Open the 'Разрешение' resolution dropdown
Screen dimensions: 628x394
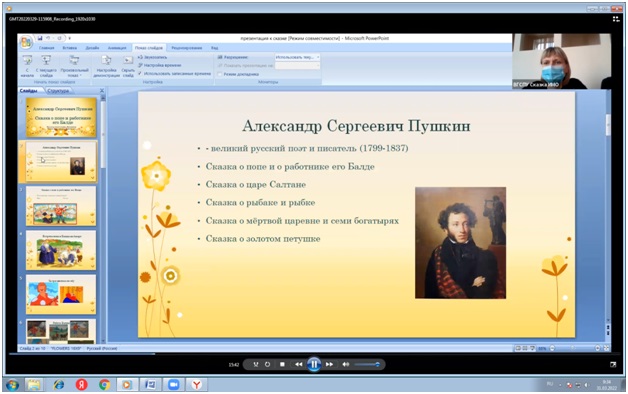297,57
